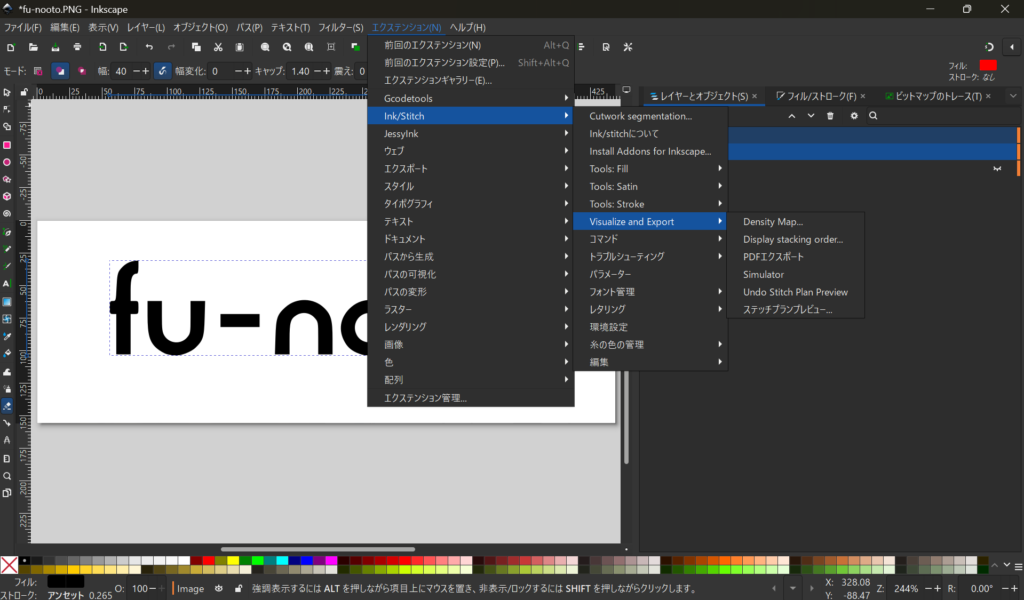Click the Undo arrow icon
1024x600 pixels.
click(x=149, y=47)
